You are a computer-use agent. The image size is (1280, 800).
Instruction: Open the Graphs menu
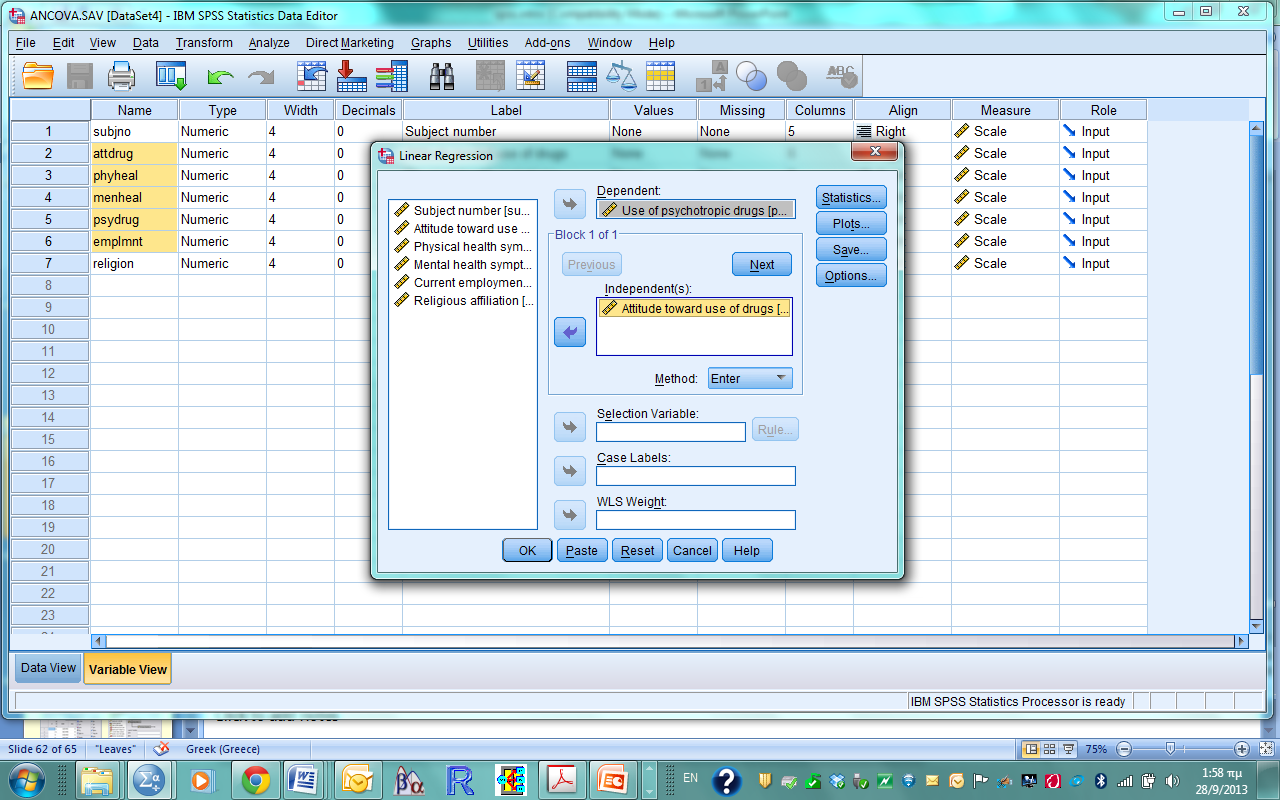[431, 43]
